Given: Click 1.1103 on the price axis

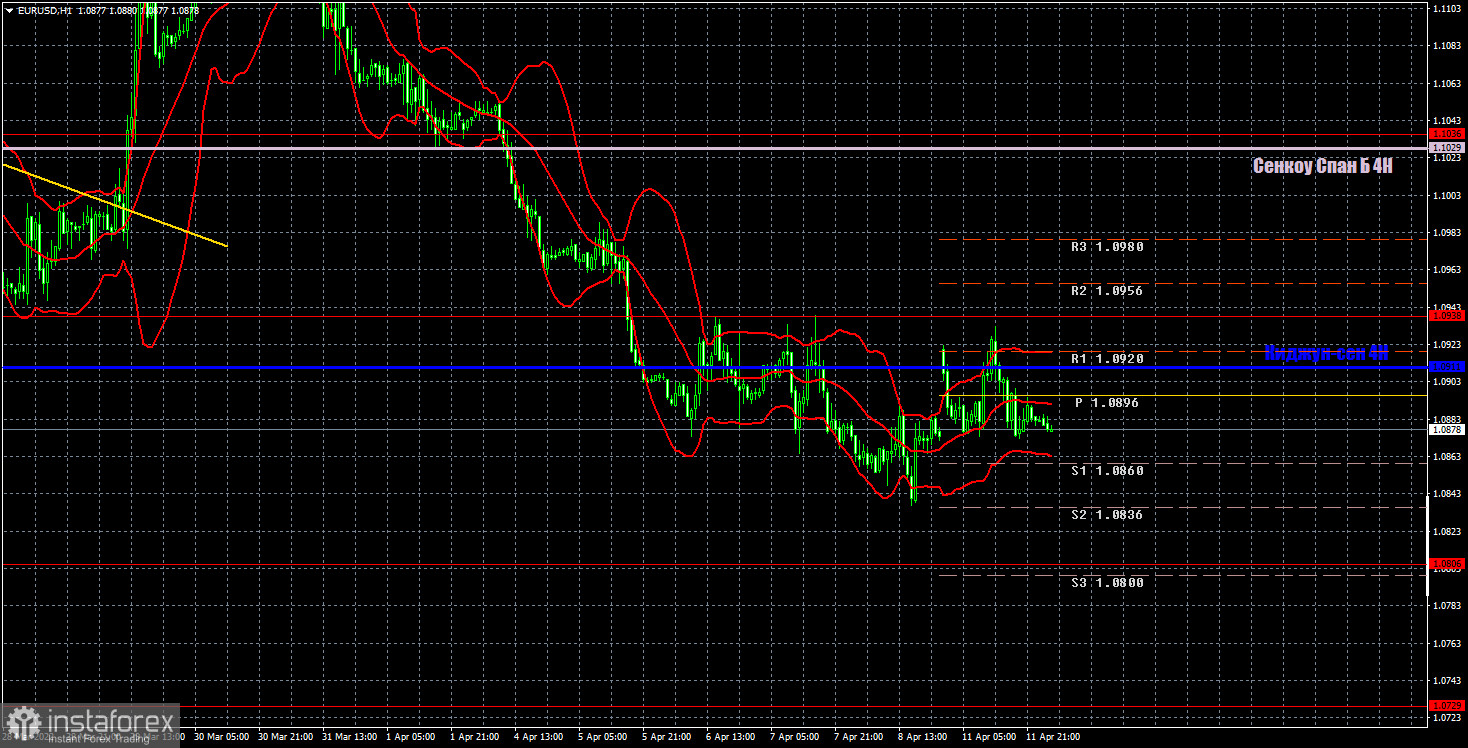Looking at the screenshot, I should (1447, 8).
